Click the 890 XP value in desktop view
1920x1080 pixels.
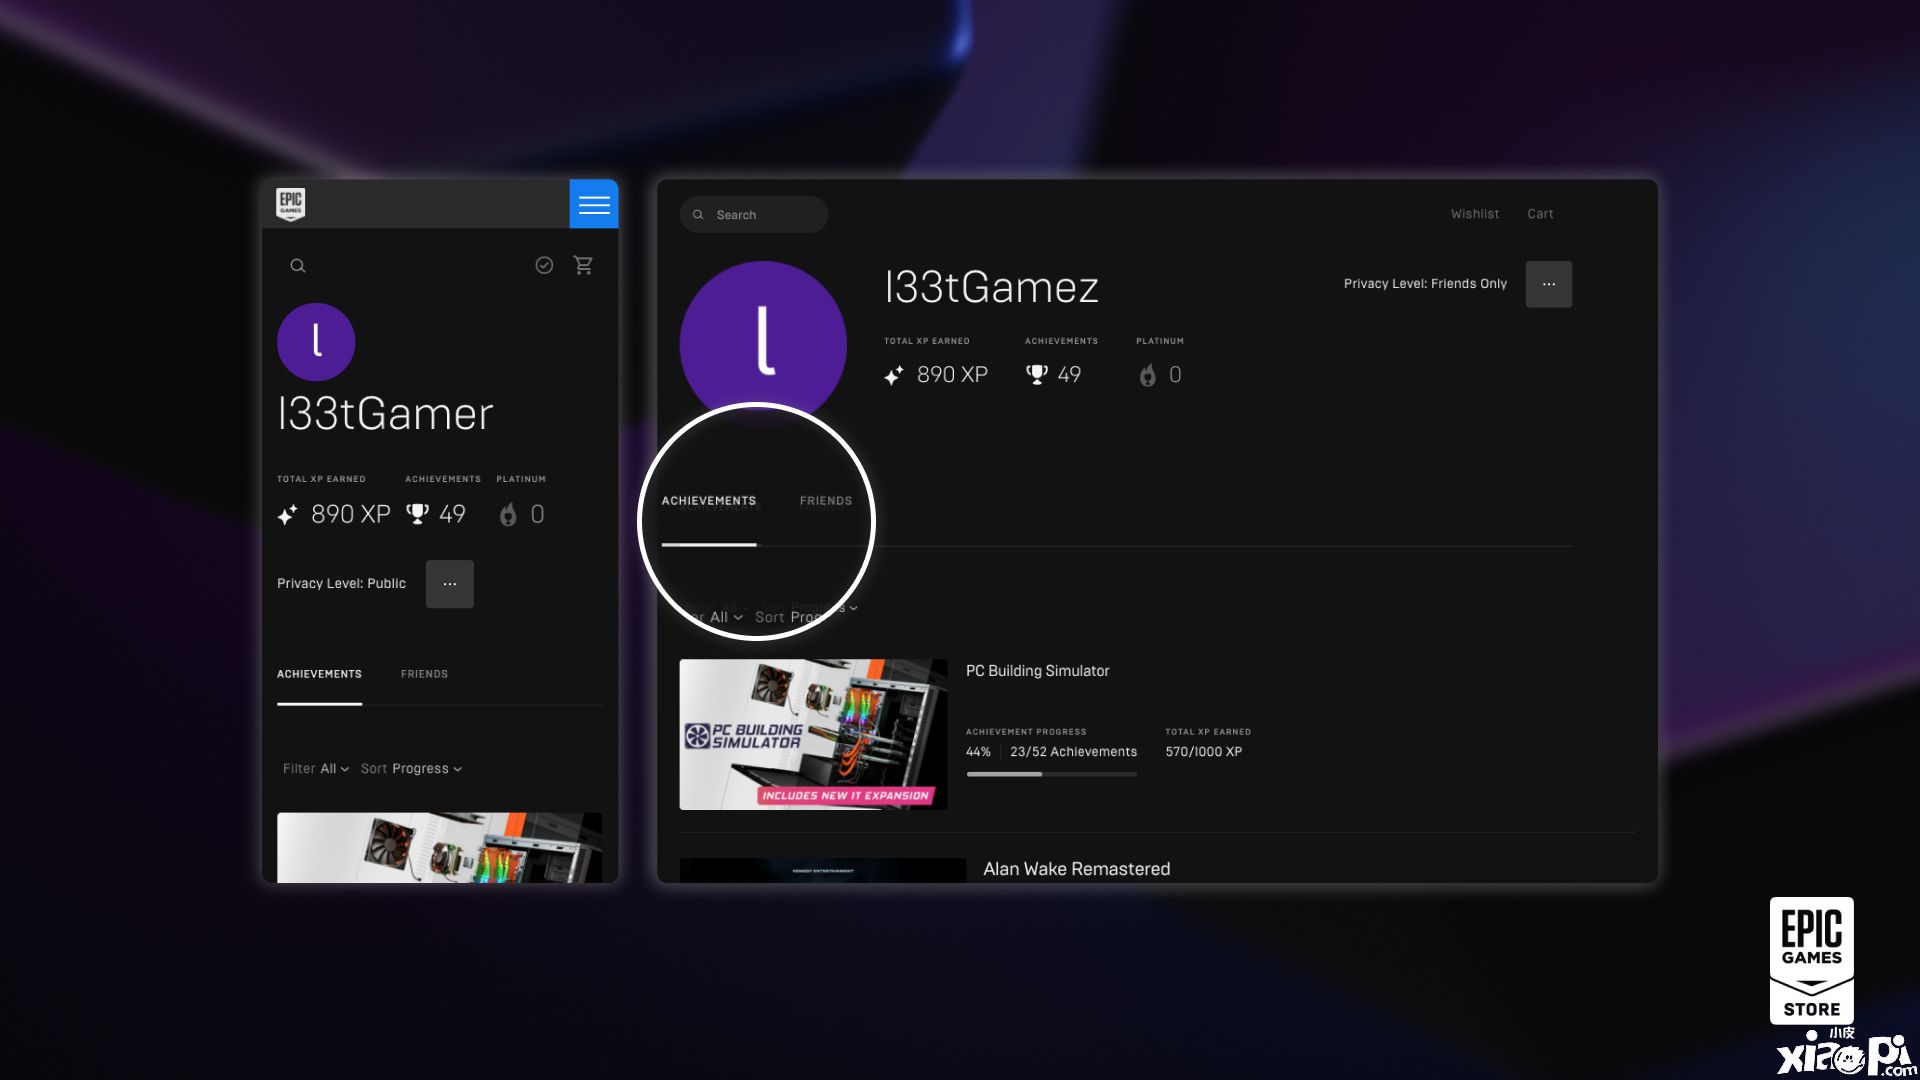click(x=952, y=375)
